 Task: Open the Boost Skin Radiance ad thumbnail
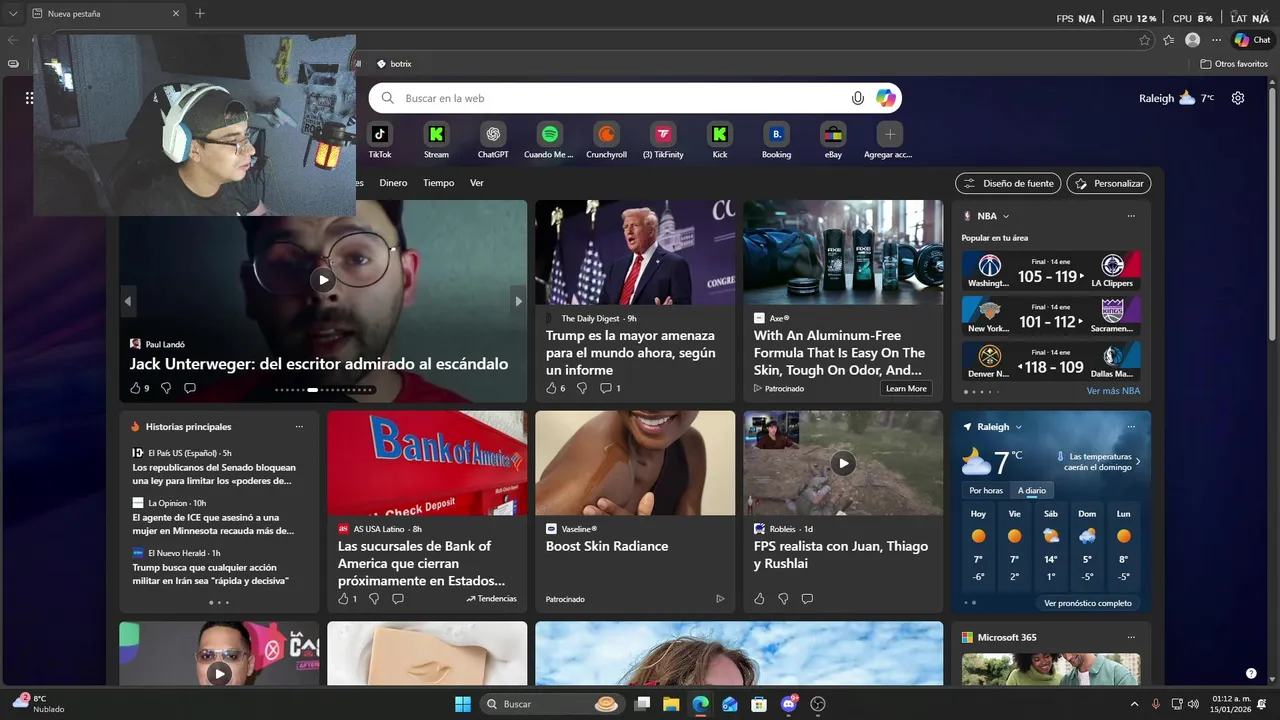[x=635, y=463]
